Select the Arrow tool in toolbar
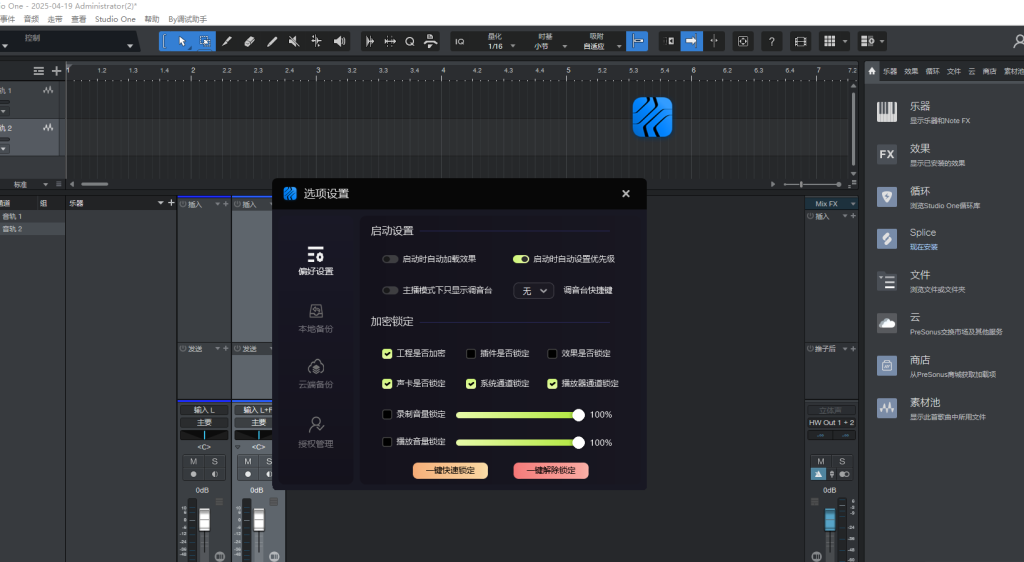Screen dimensions: 1024x562 tap(182, 41)
